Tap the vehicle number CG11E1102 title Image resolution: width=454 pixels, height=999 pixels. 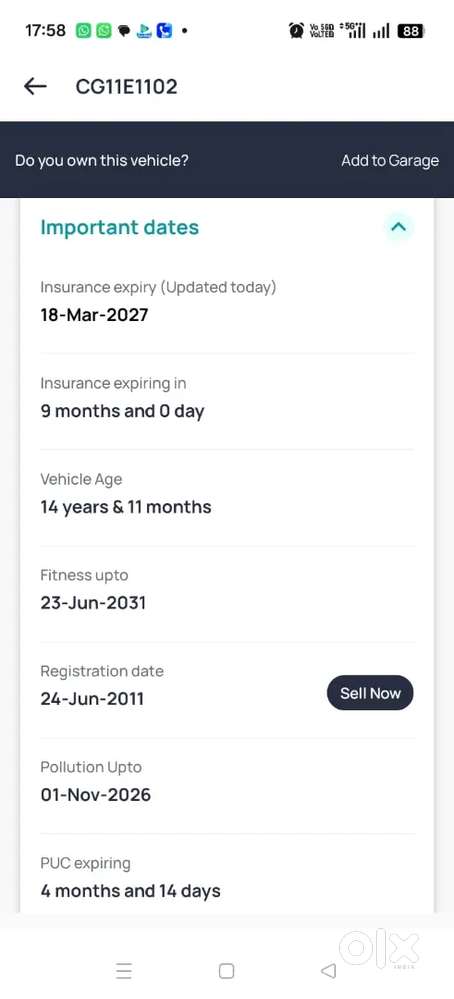coord(127,87)
